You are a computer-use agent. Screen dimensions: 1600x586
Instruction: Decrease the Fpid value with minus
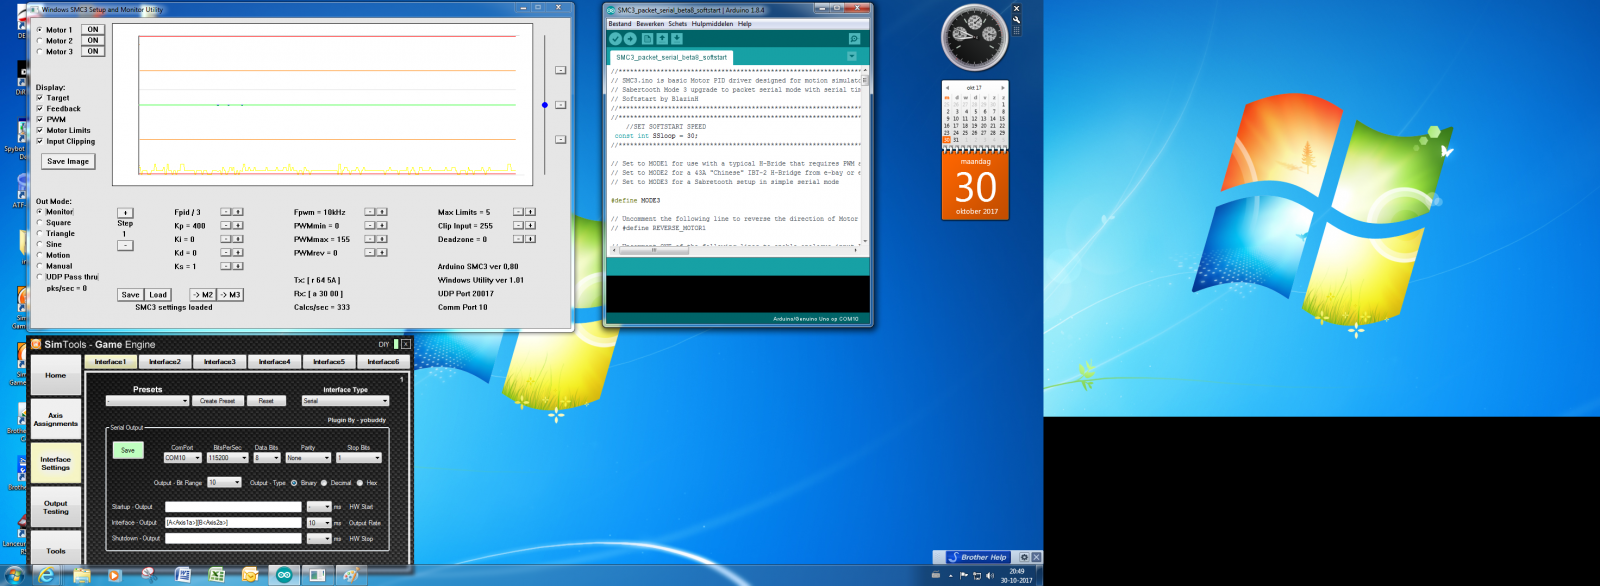(x=226, y=212)
